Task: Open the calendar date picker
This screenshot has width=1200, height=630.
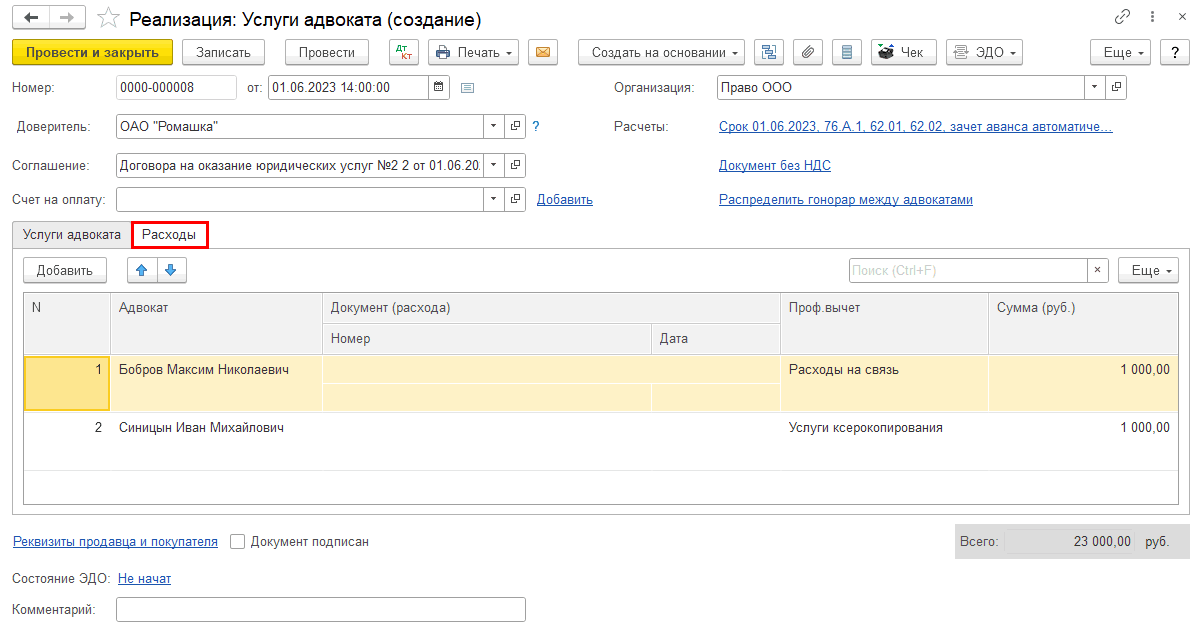Action: [x=438, y=88]
